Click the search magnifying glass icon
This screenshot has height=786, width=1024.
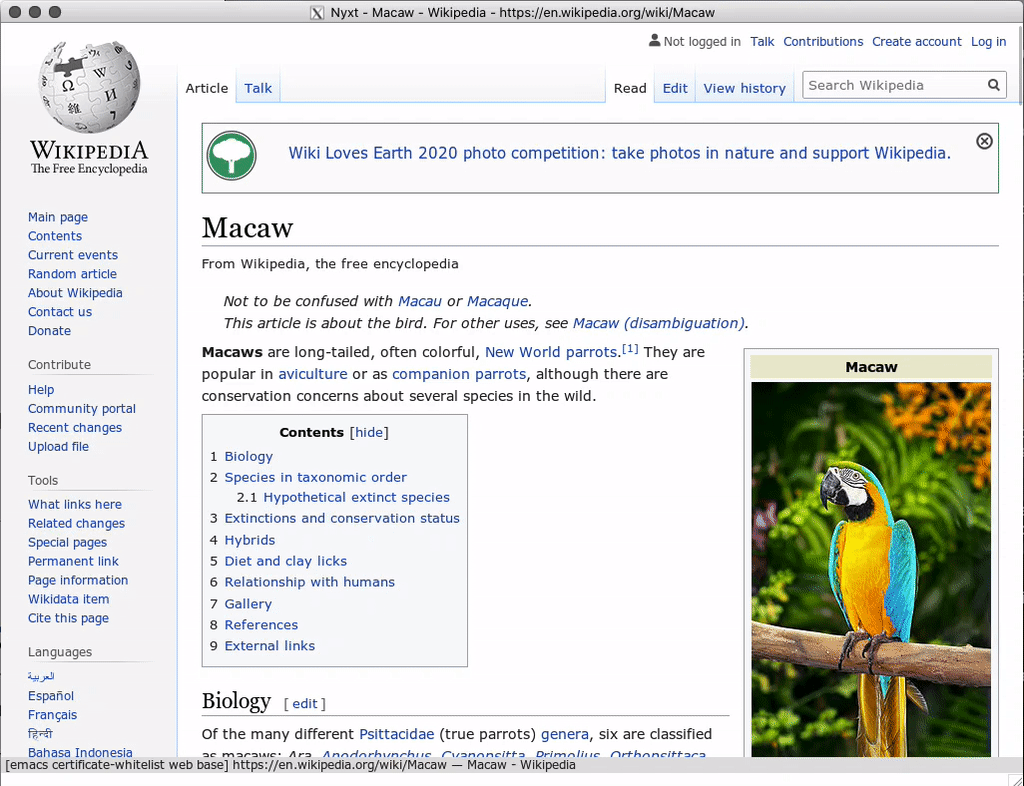pos(993,85)
